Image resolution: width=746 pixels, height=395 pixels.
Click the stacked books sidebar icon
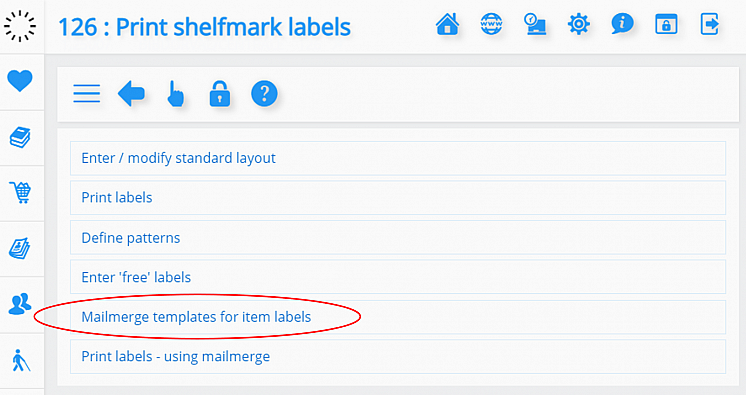20,138
